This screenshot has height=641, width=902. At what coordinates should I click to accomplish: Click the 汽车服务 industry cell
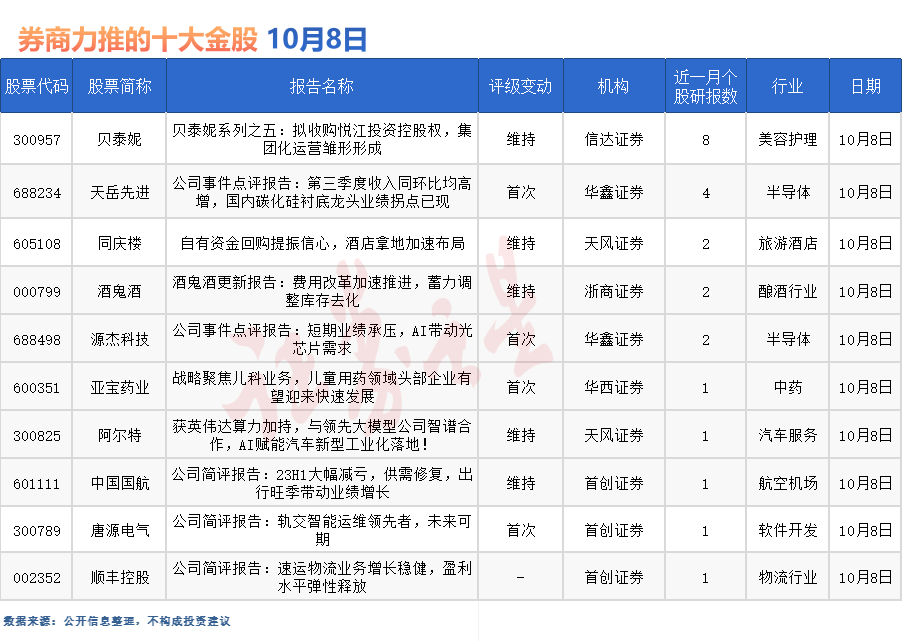788,436
